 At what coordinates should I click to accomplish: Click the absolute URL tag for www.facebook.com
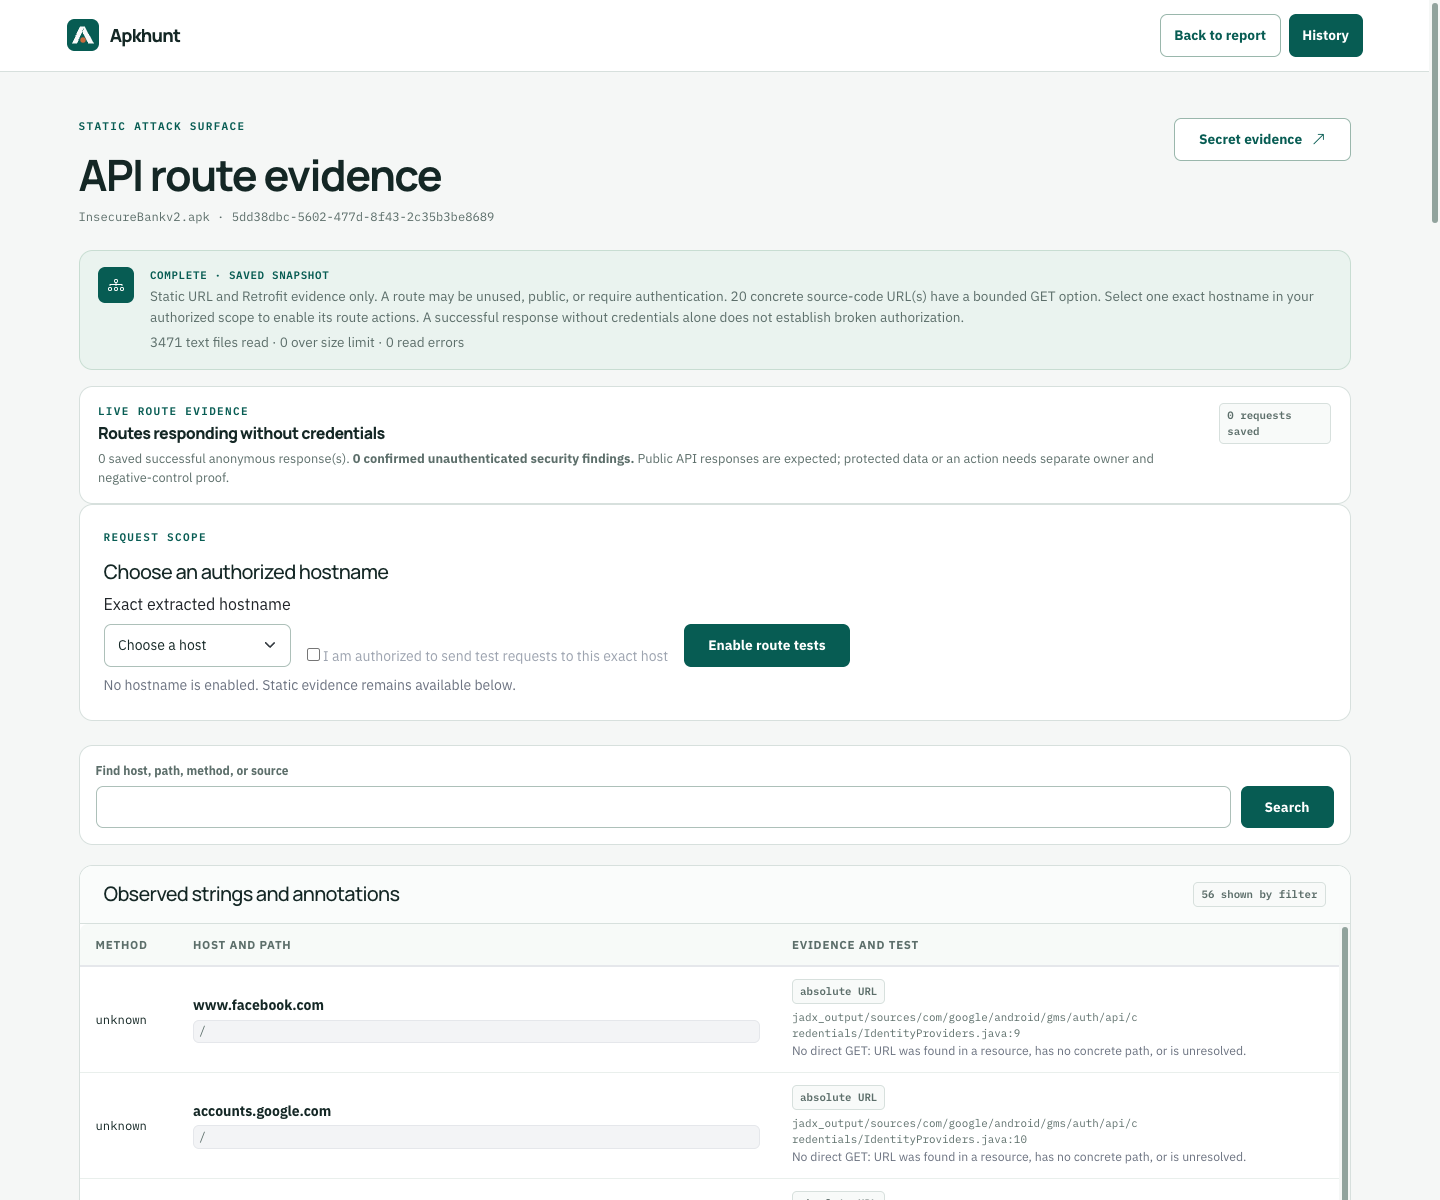[838, 991]
